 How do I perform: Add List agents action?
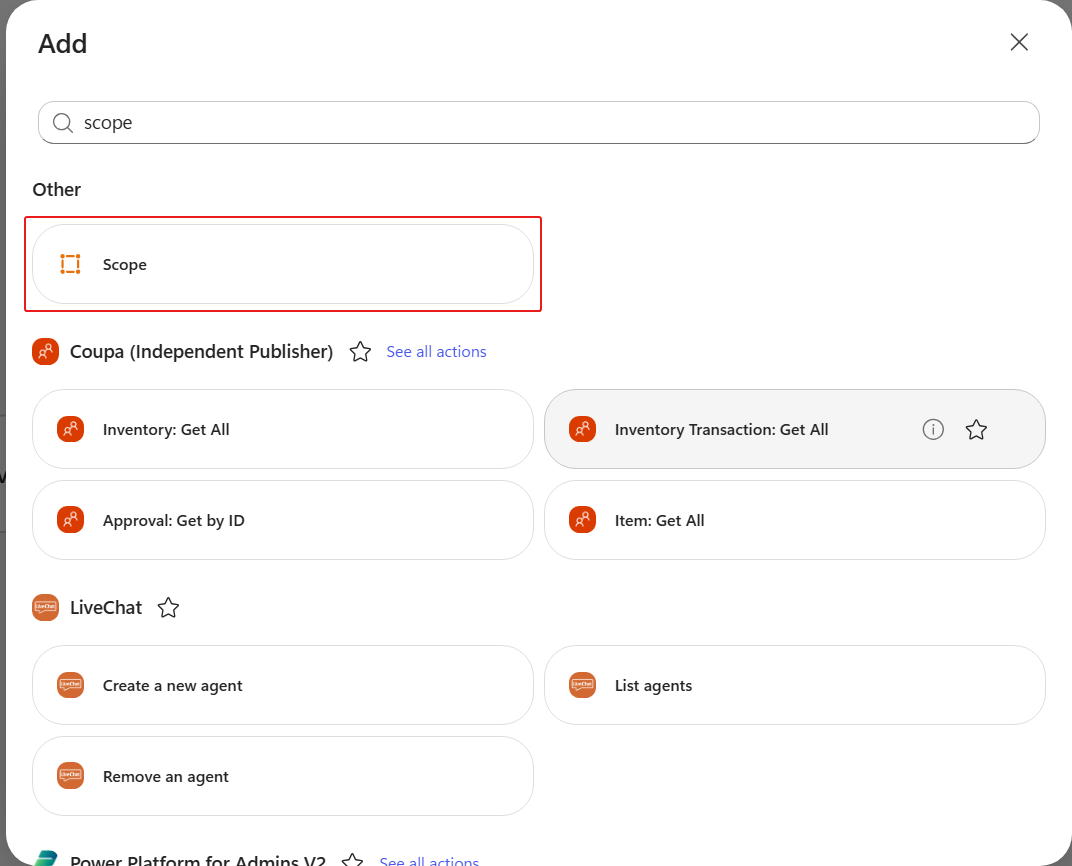pos(794,685)
